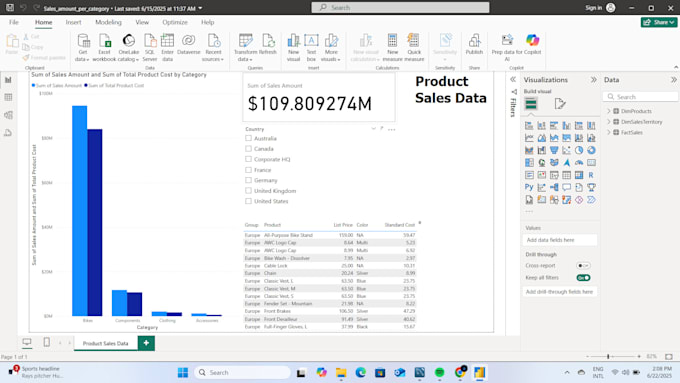Adjust the zoom level slider
Viewport: 680px width, 383px height.
pyautogui.click(x=608, y=357)
